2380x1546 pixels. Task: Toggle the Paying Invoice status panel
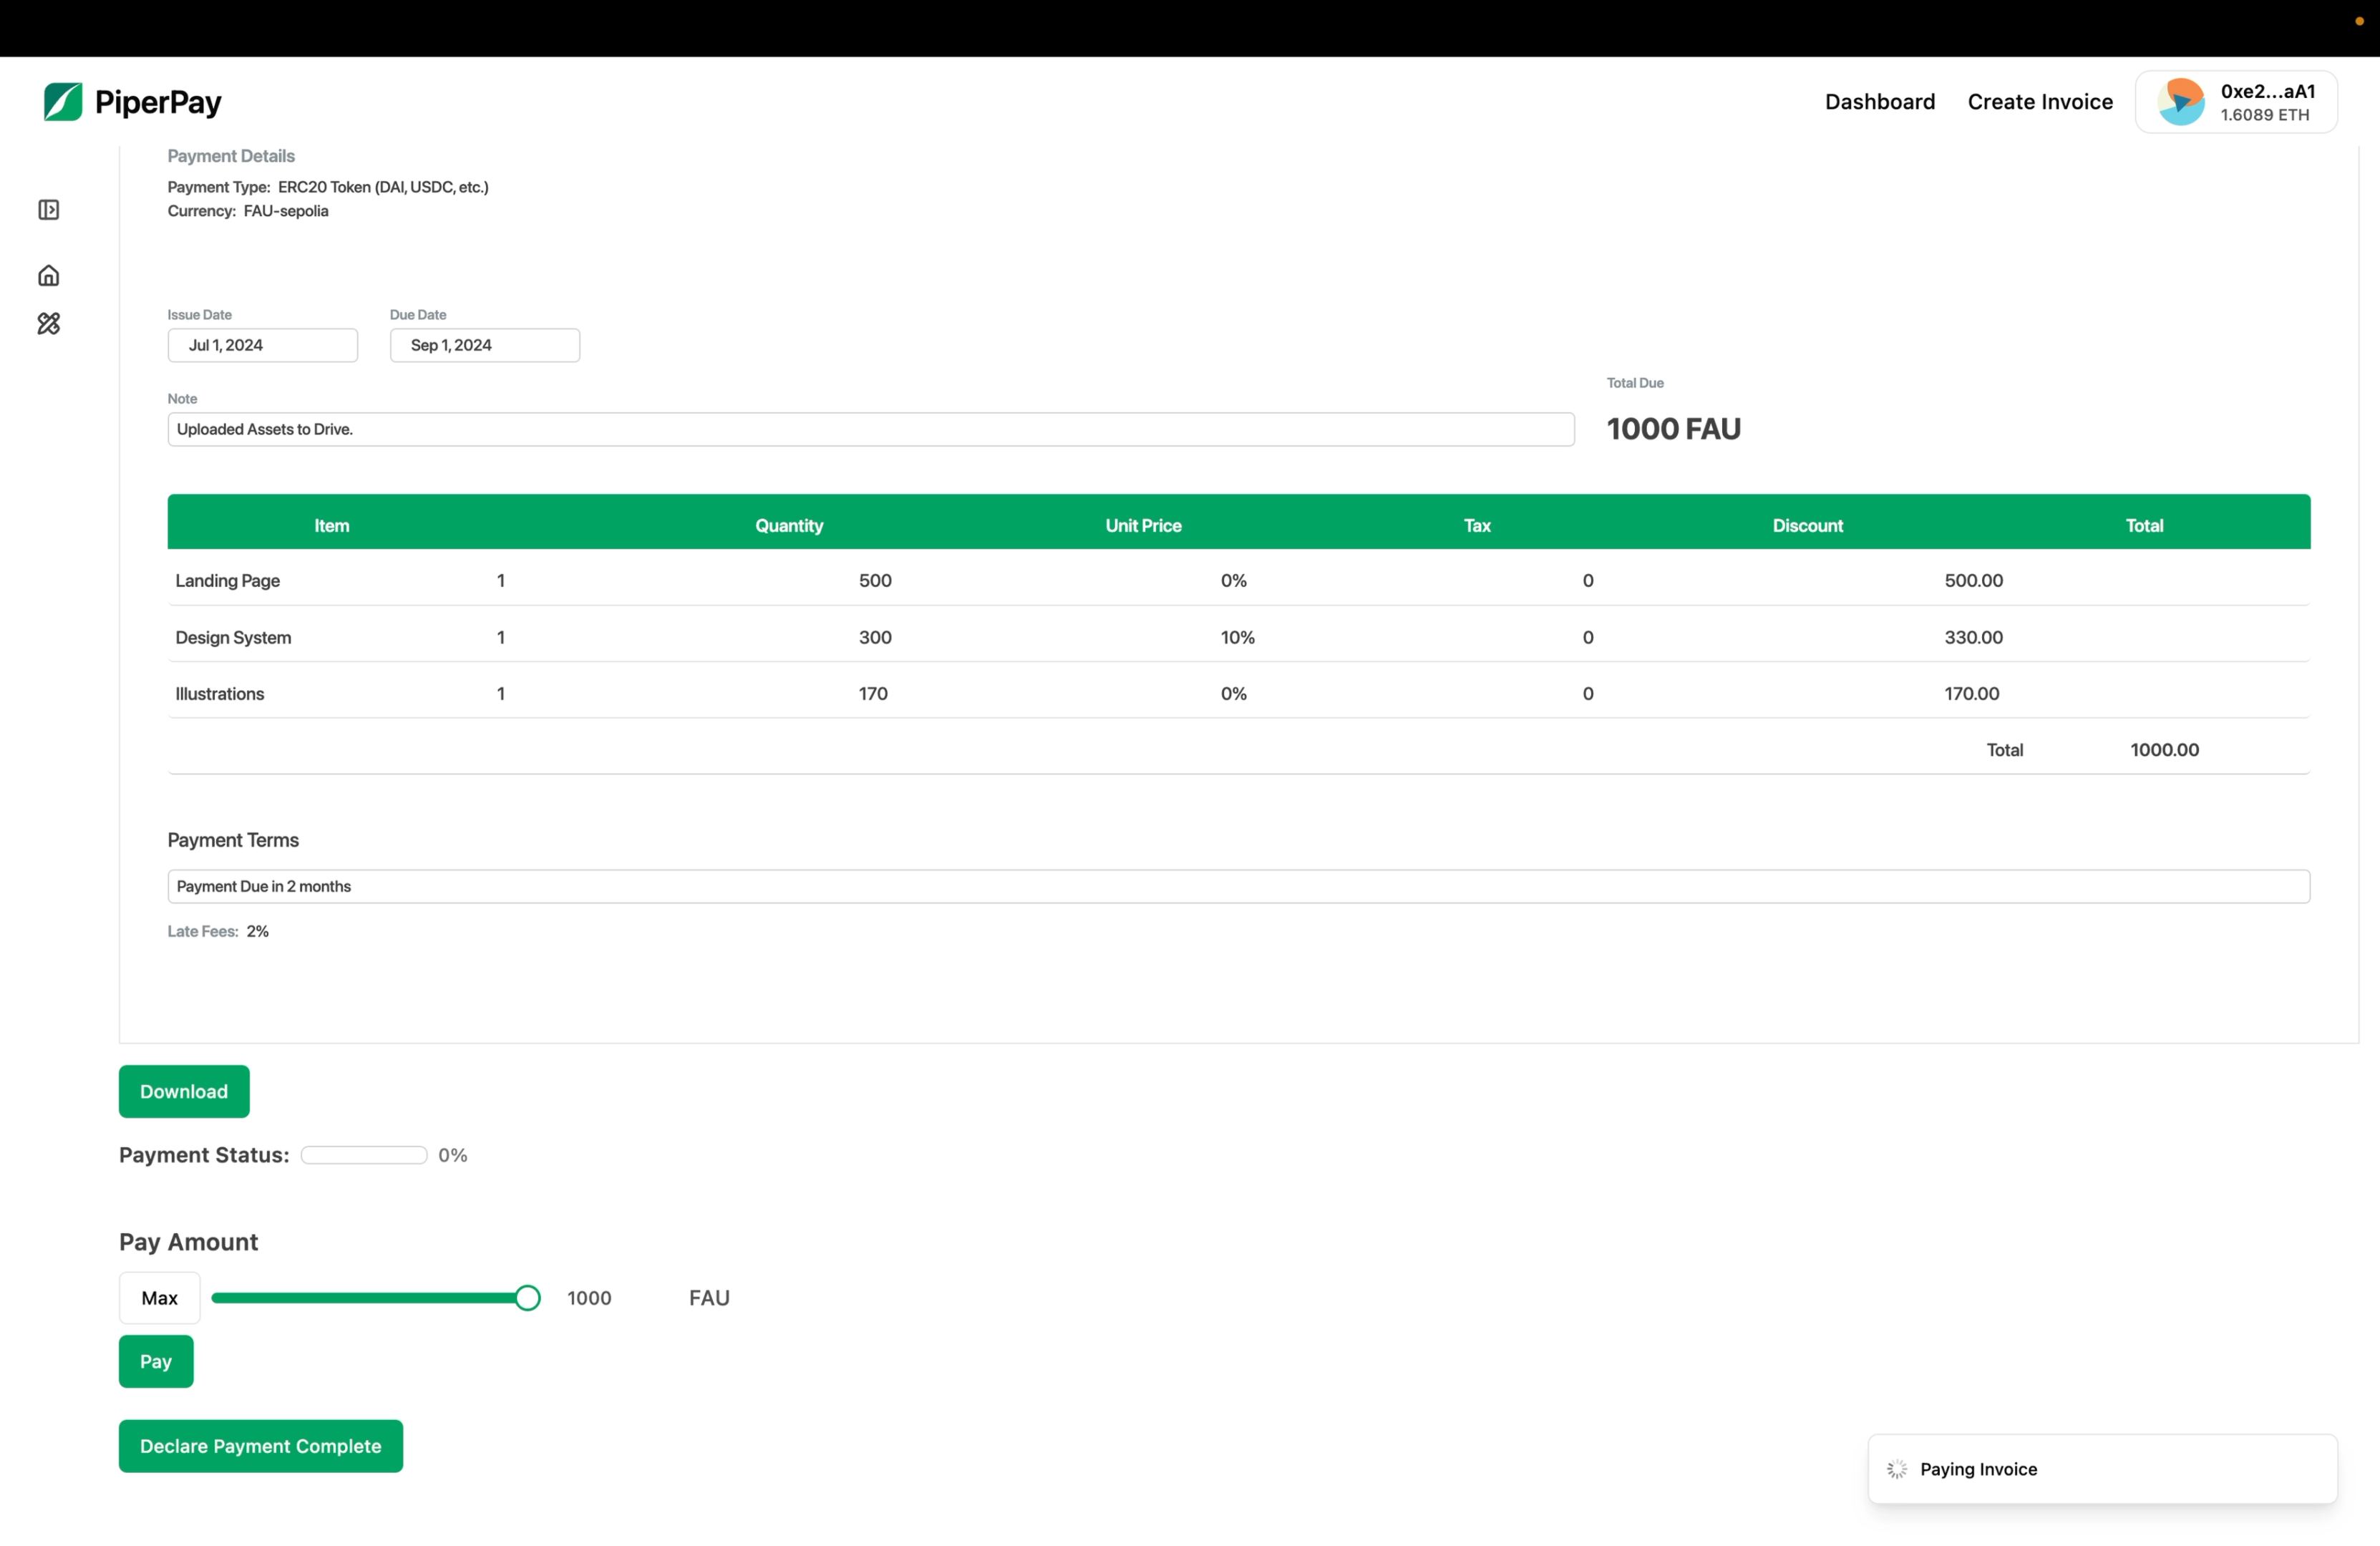tap(2099, 1468)
